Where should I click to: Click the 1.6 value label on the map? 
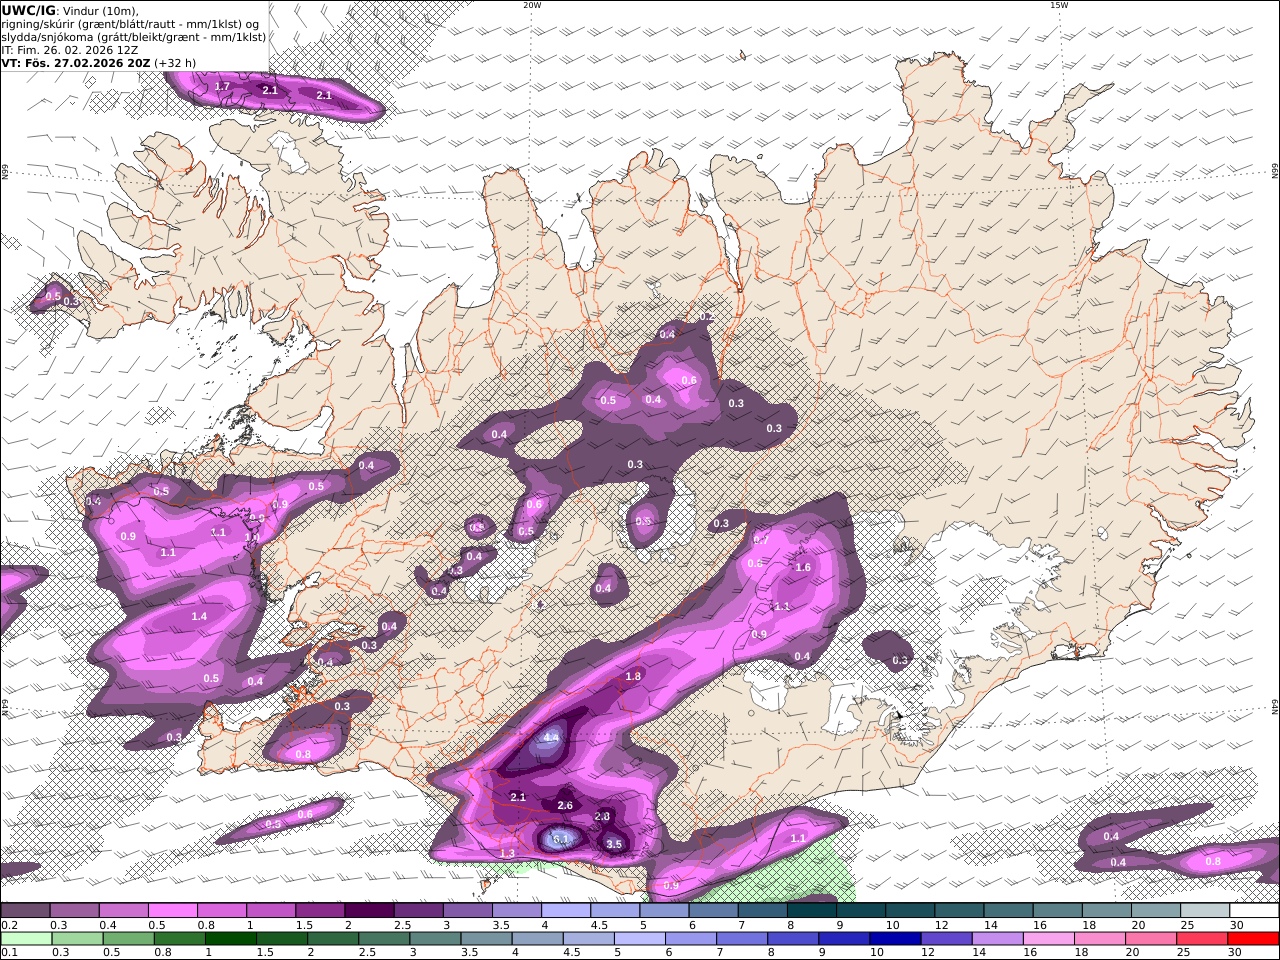802,567
